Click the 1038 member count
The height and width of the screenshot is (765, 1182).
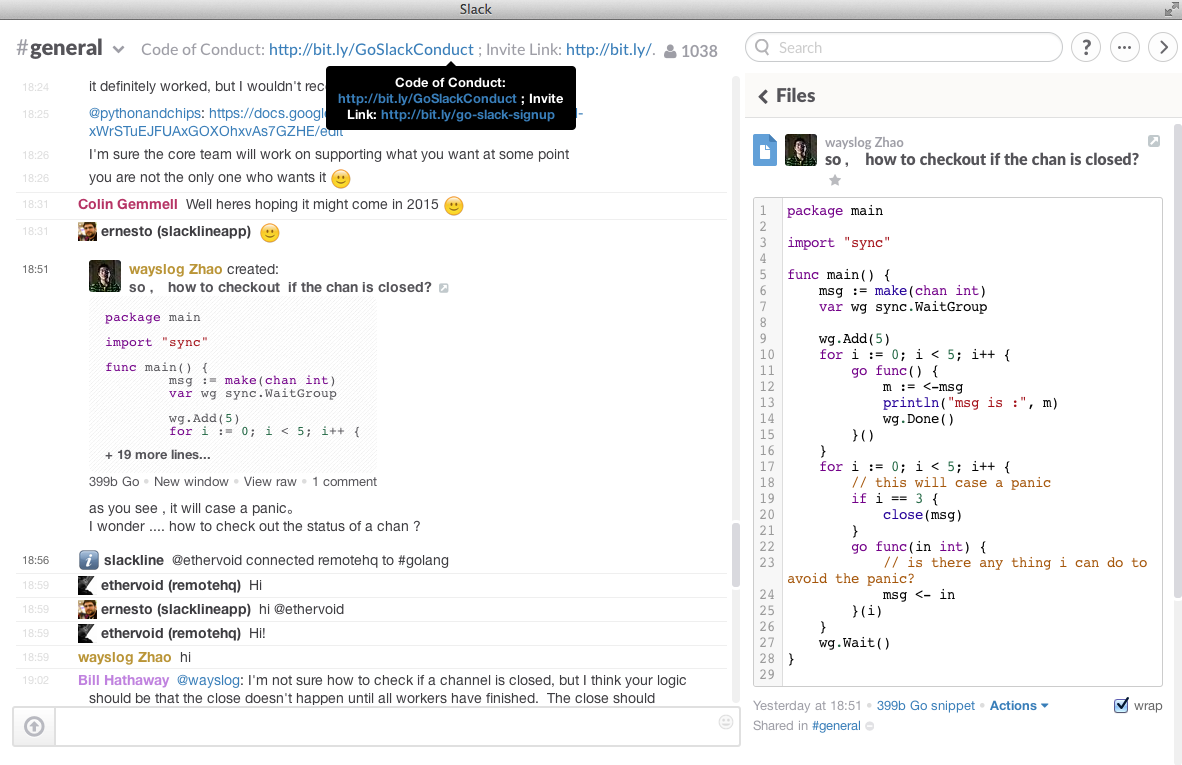point(699,51)
